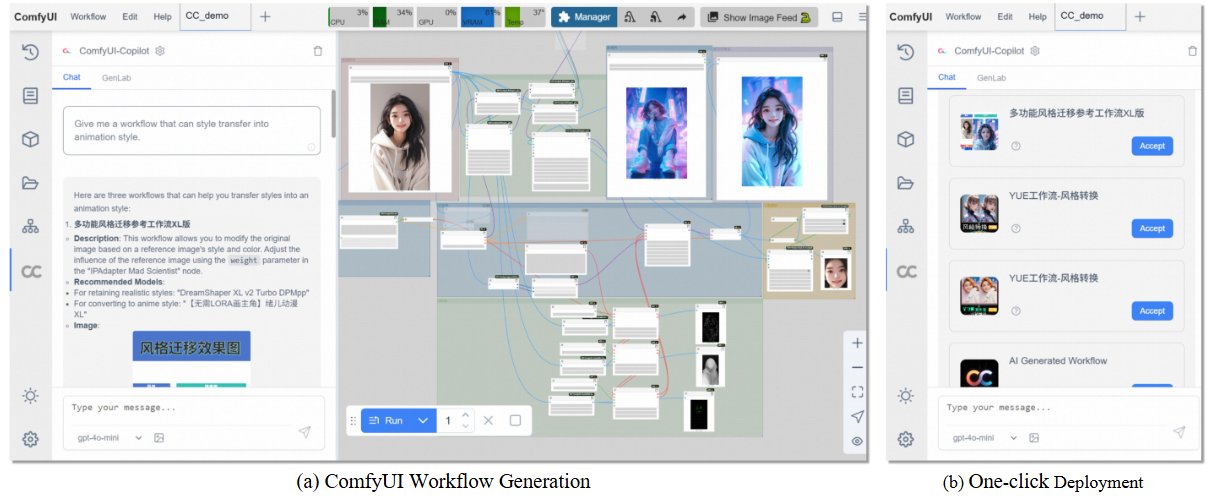Image resolution: width=1215 pixels, height=498 pixels.
Task: Expand the Run button dropdown arrow
Action: tap(423, 421)
